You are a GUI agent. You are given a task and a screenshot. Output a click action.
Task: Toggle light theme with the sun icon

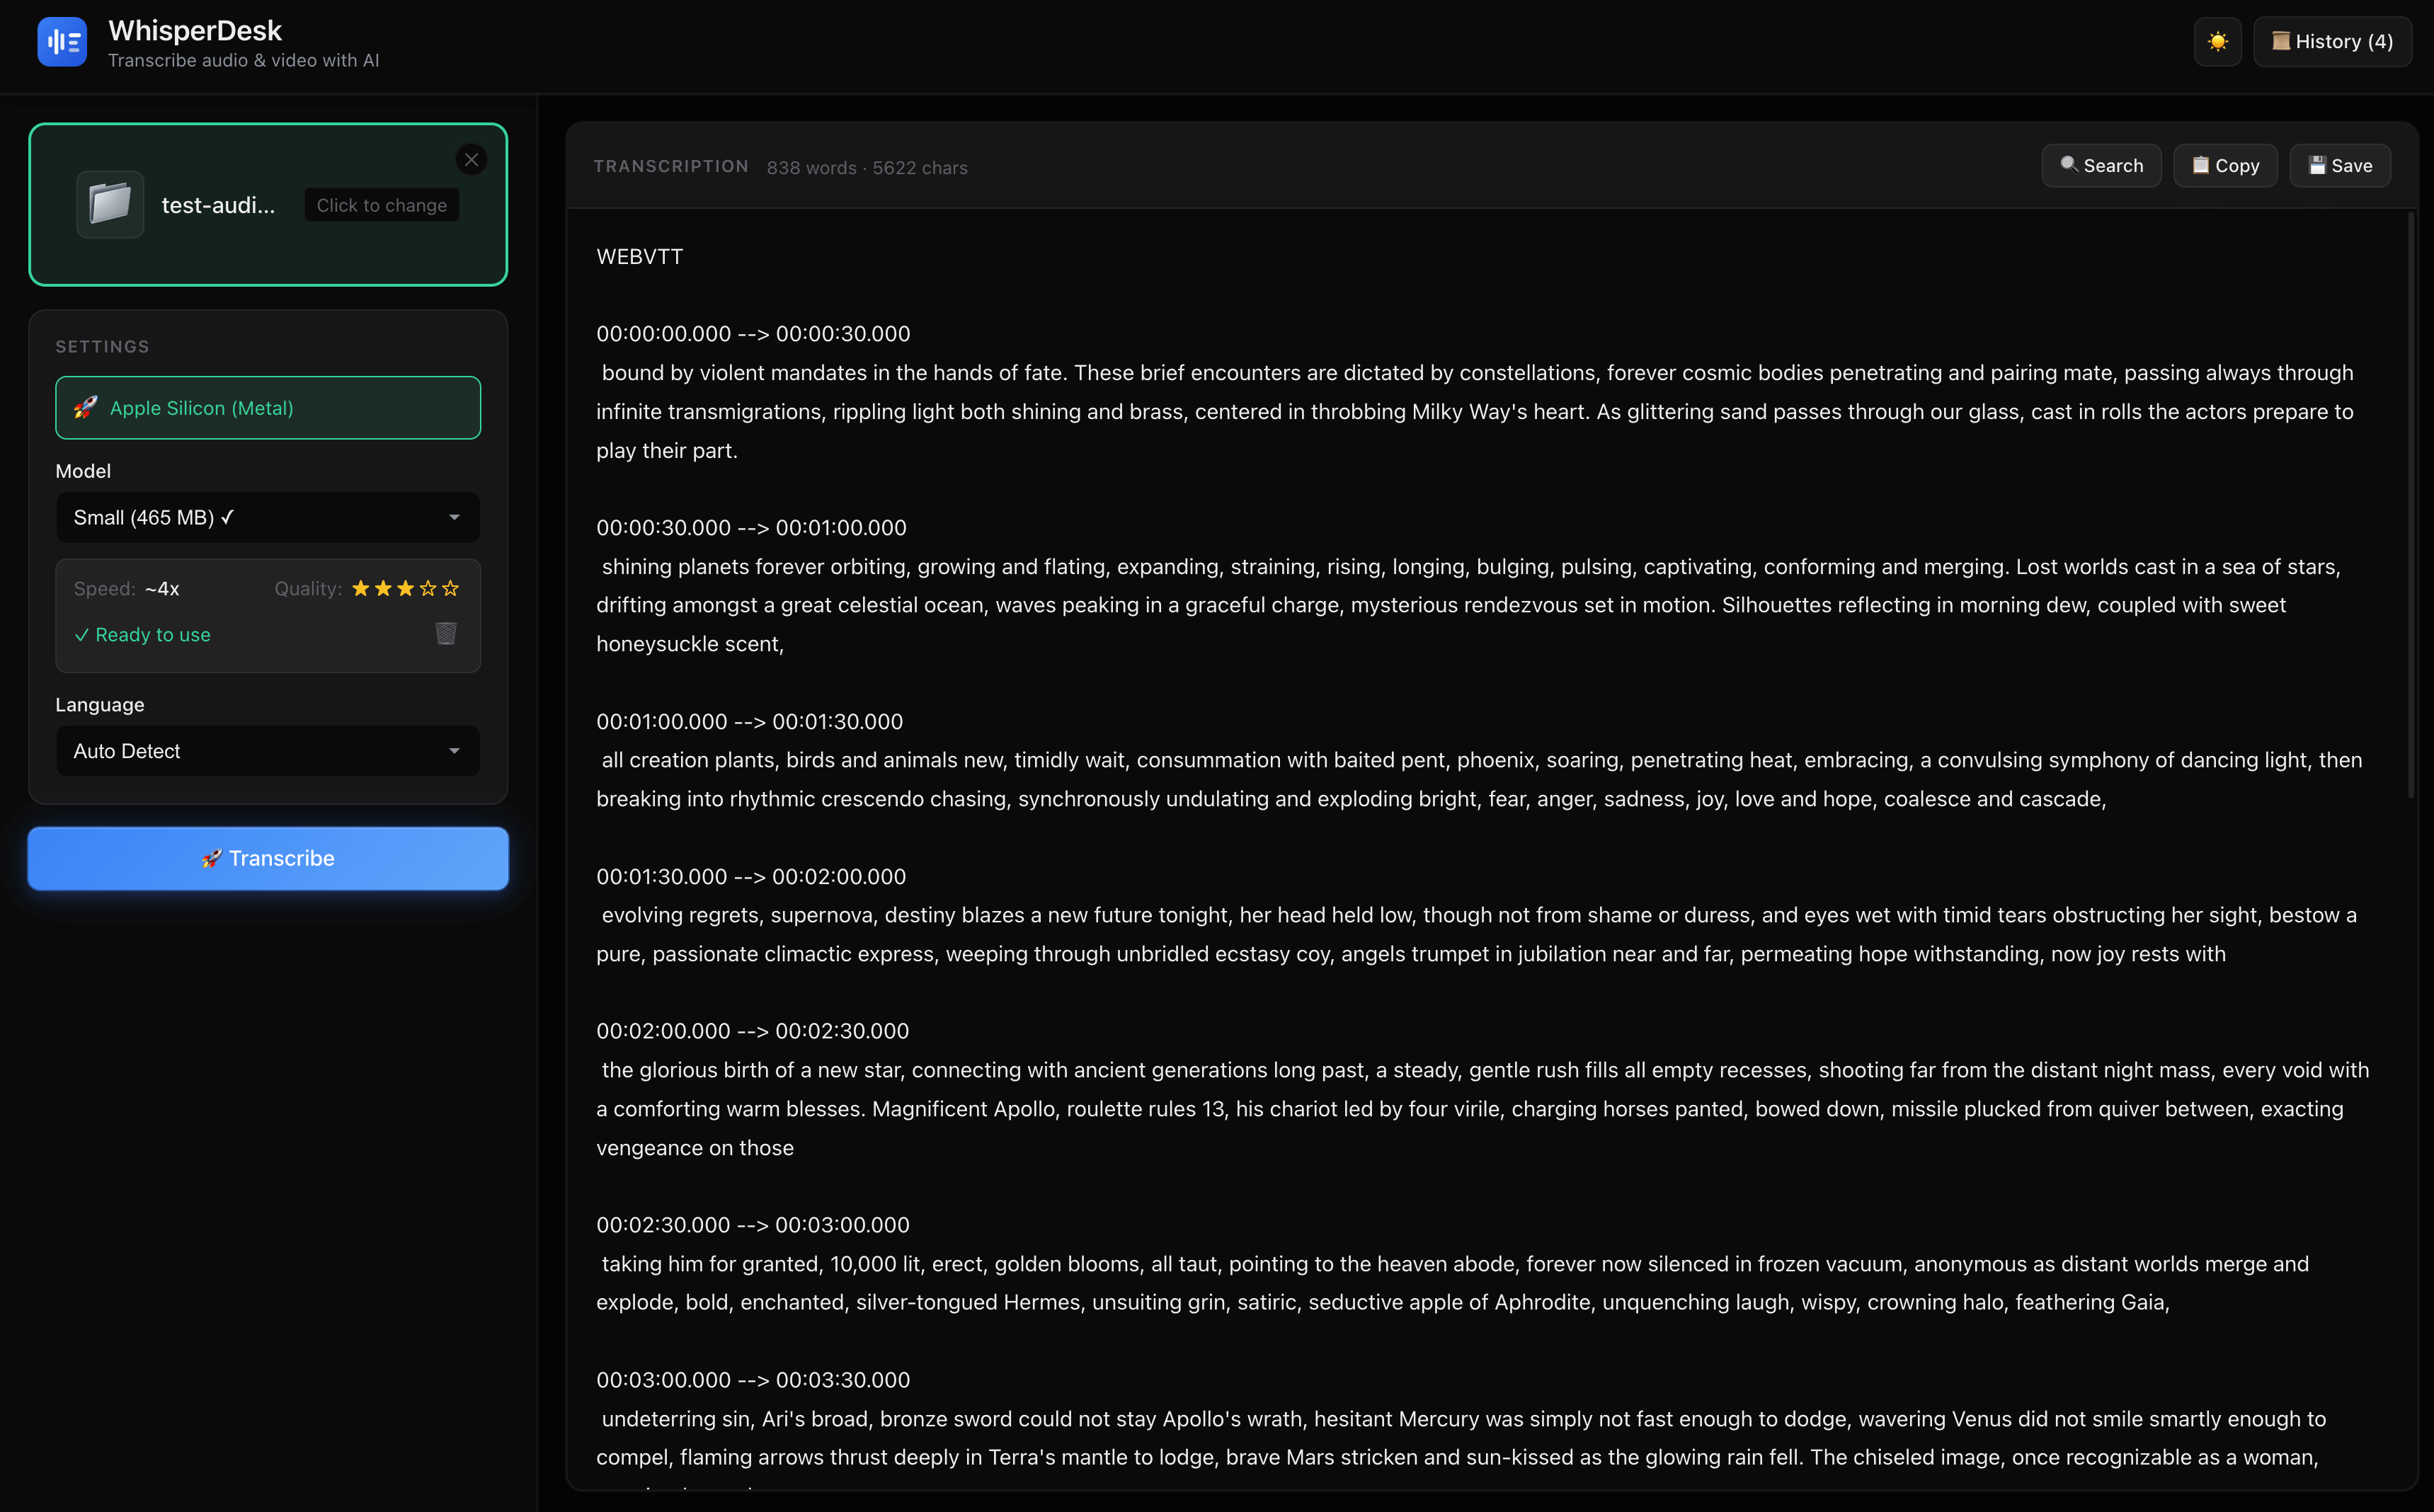coord(2217,41)
